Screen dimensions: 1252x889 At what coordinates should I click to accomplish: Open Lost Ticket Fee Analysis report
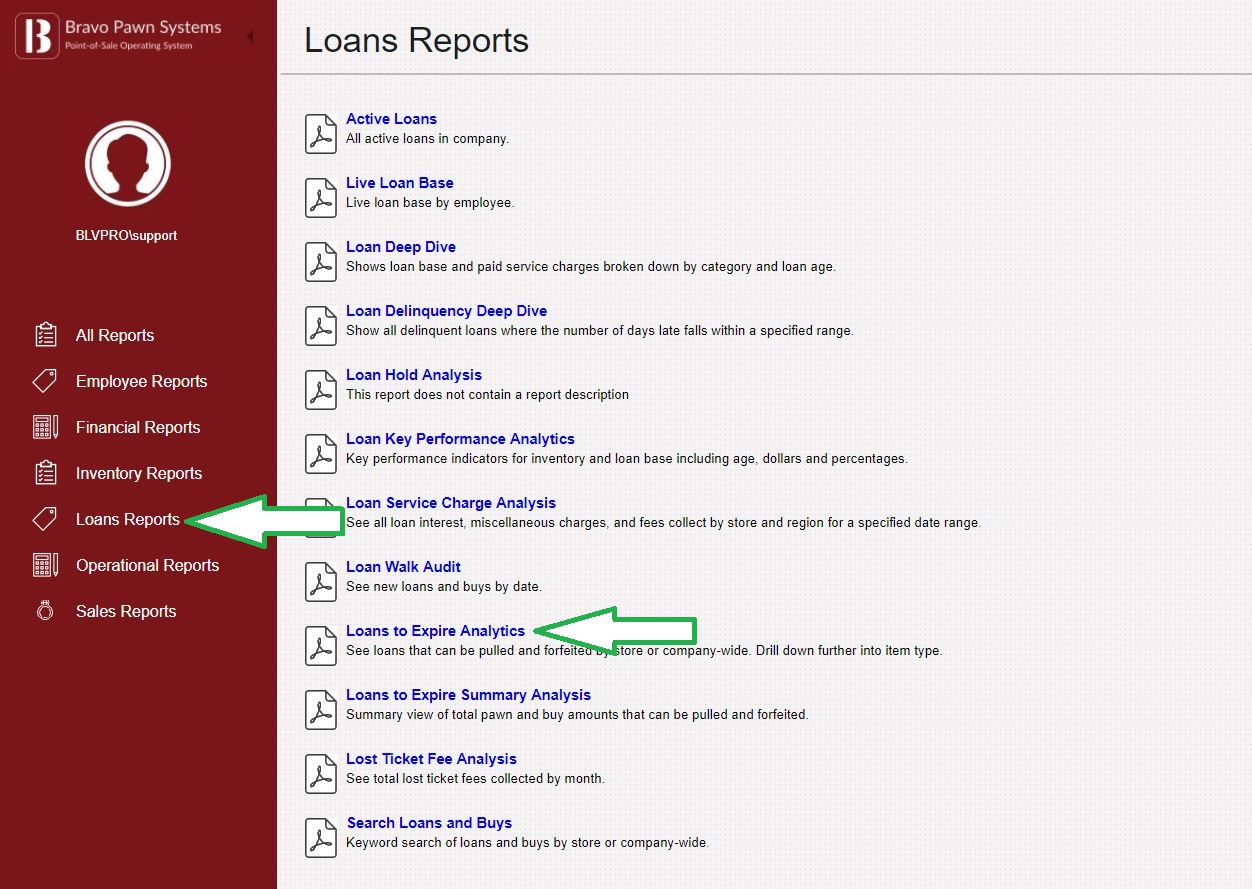[431, 759]
